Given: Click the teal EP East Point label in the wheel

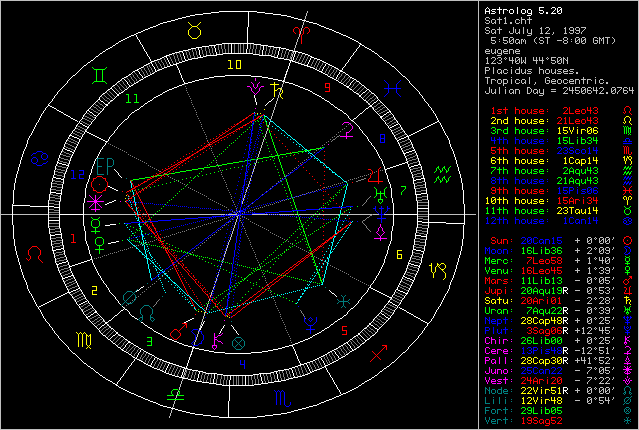Looking at the screenshot, I should click(105, 166).
